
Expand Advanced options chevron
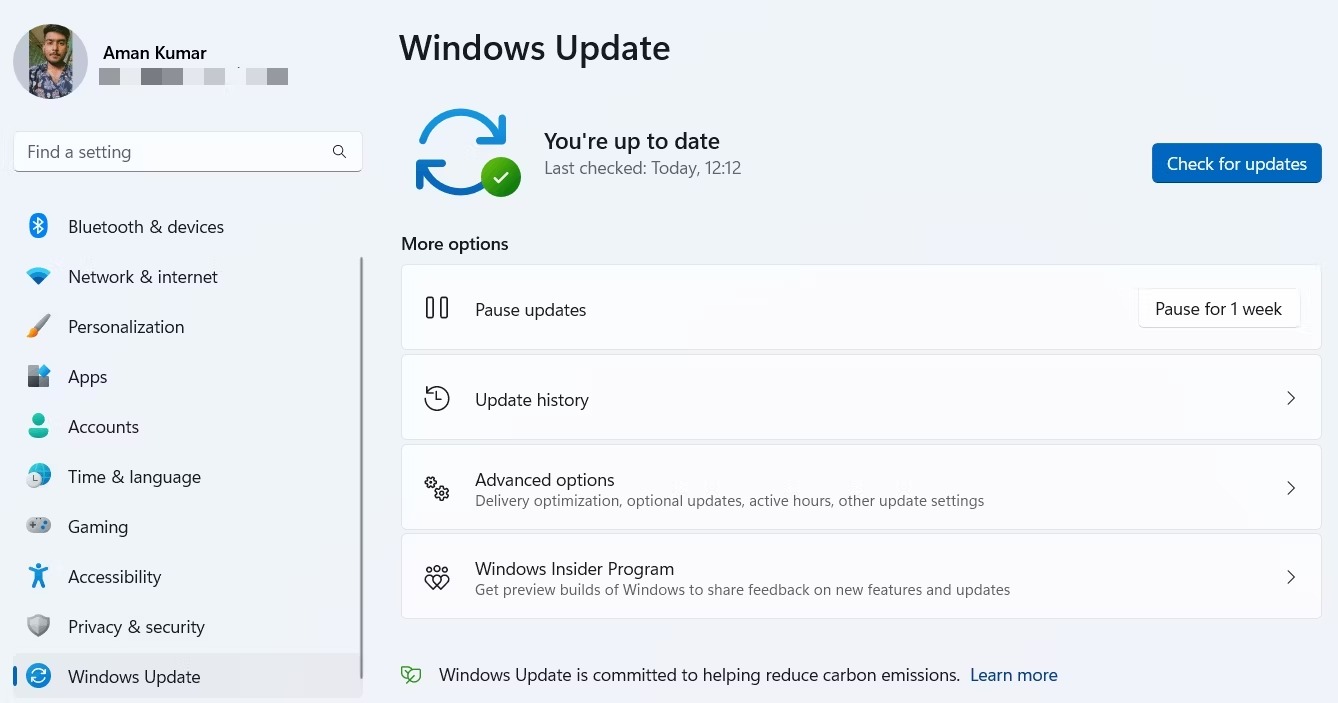pos(1291,488)
